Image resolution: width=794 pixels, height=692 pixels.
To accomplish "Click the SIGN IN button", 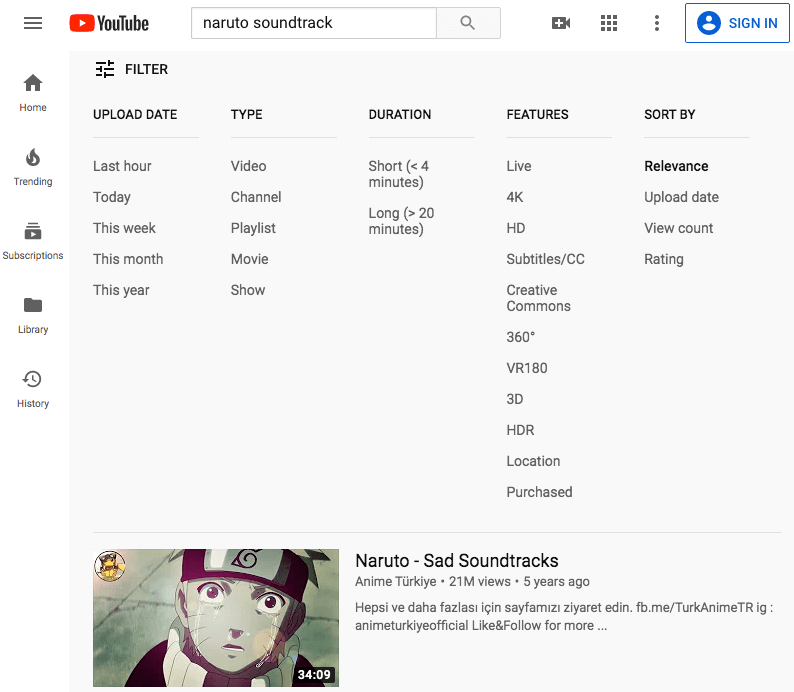I will click(x=737, y=23).
